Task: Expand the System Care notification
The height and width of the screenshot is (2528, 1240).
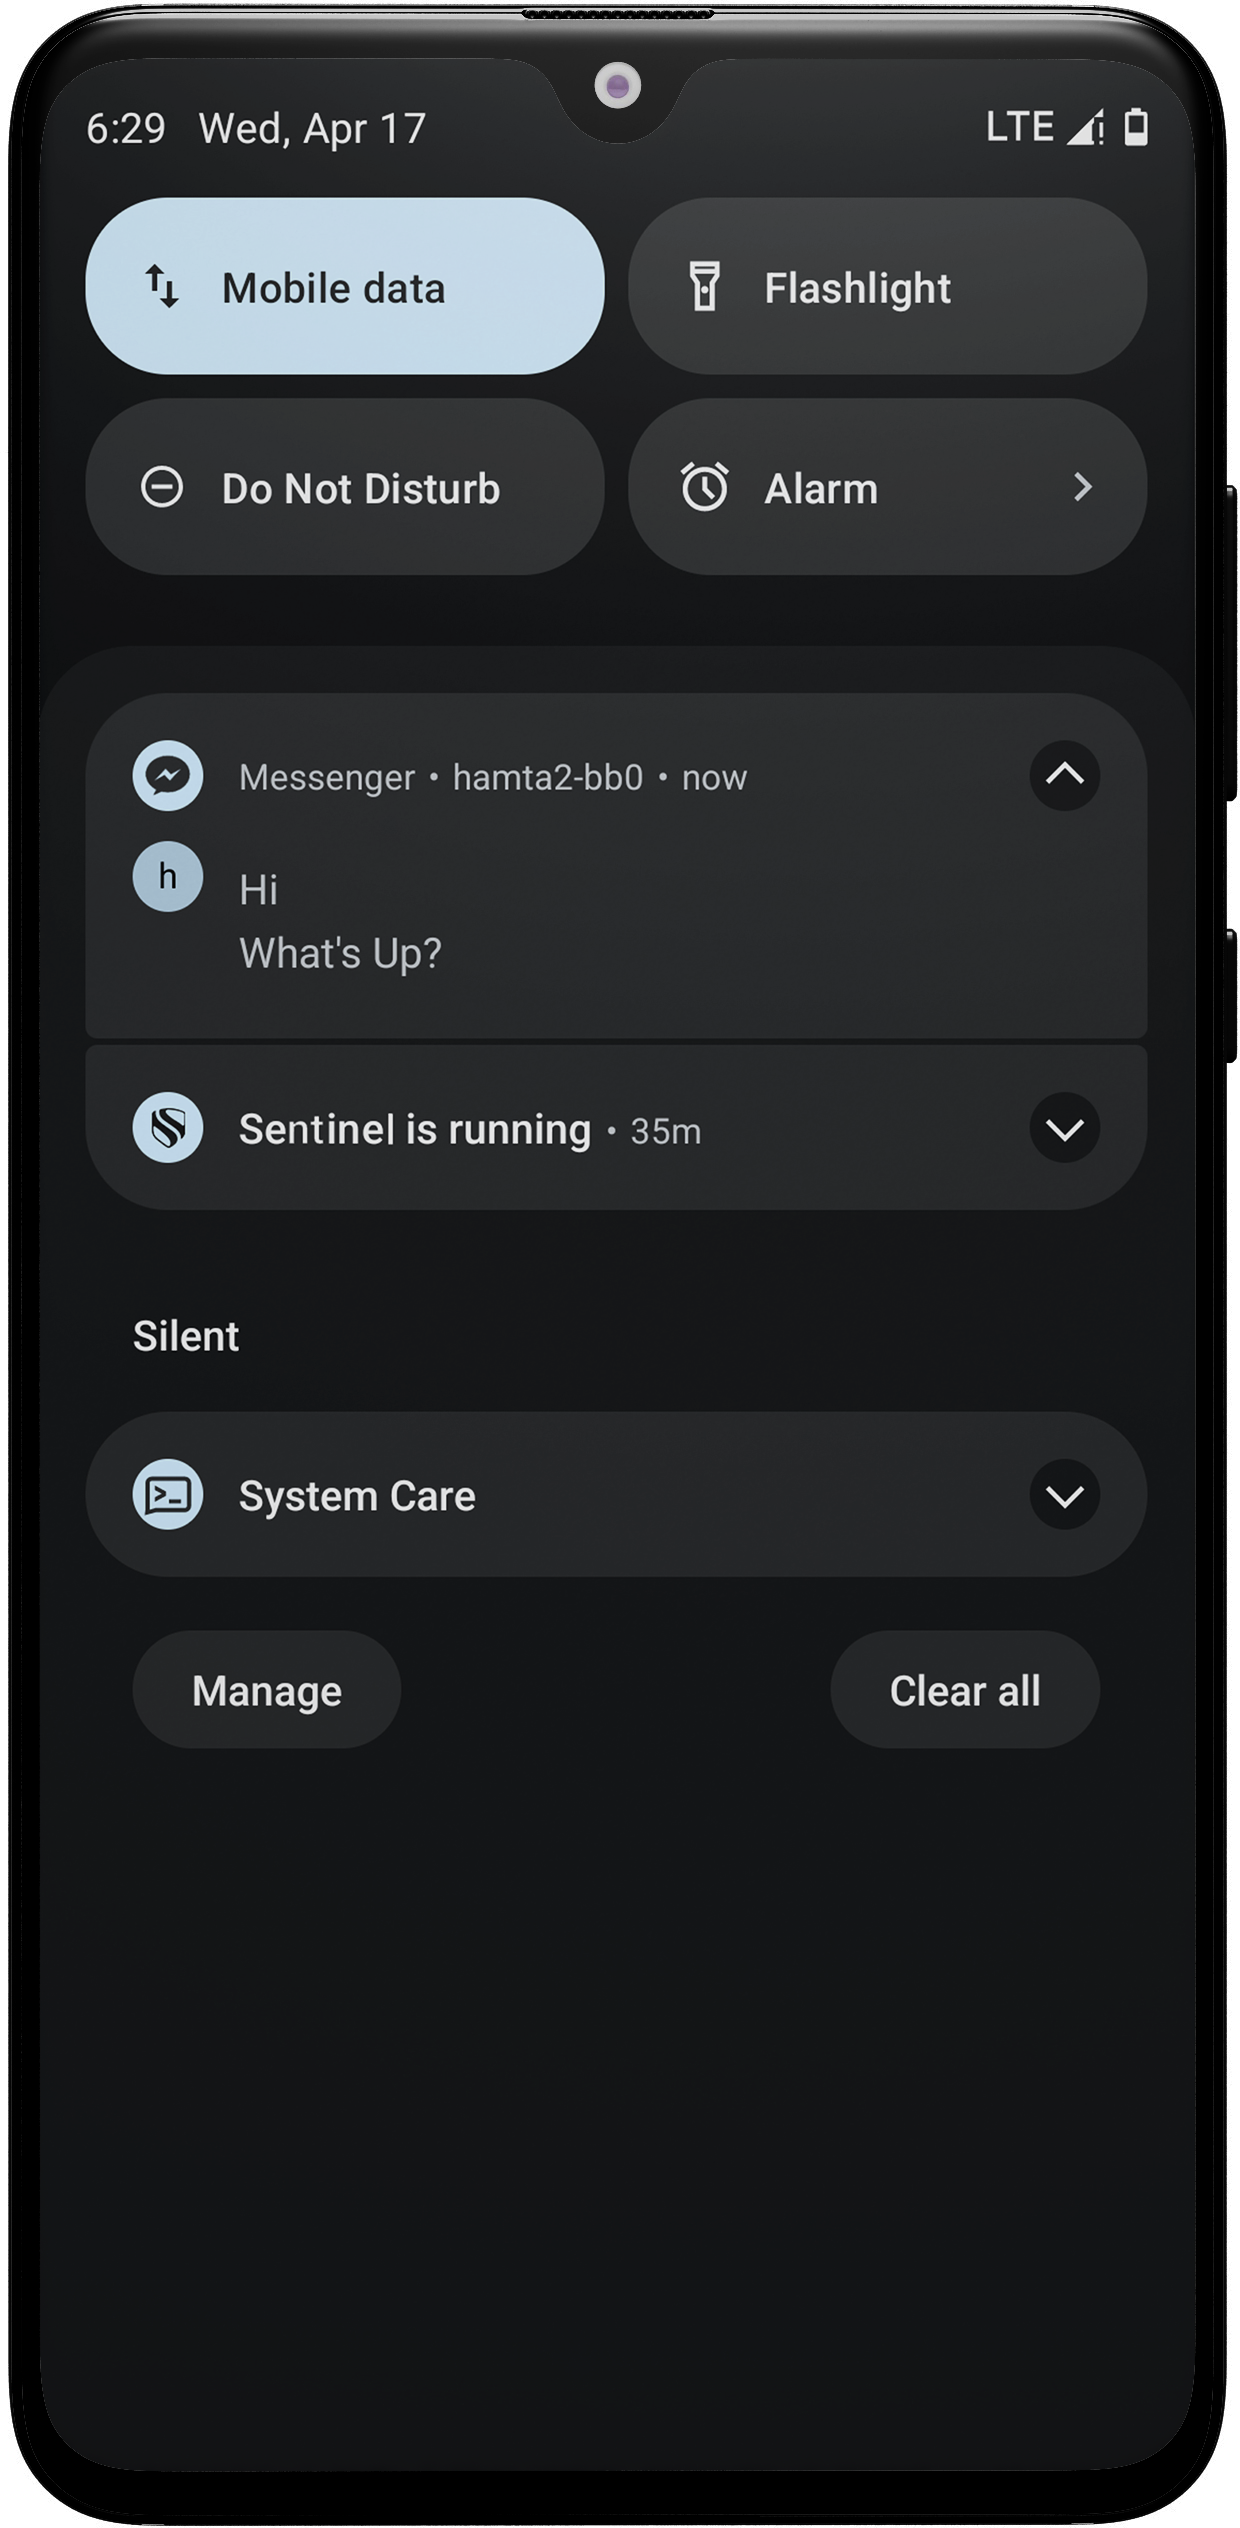Action: coord(1065,1495)
